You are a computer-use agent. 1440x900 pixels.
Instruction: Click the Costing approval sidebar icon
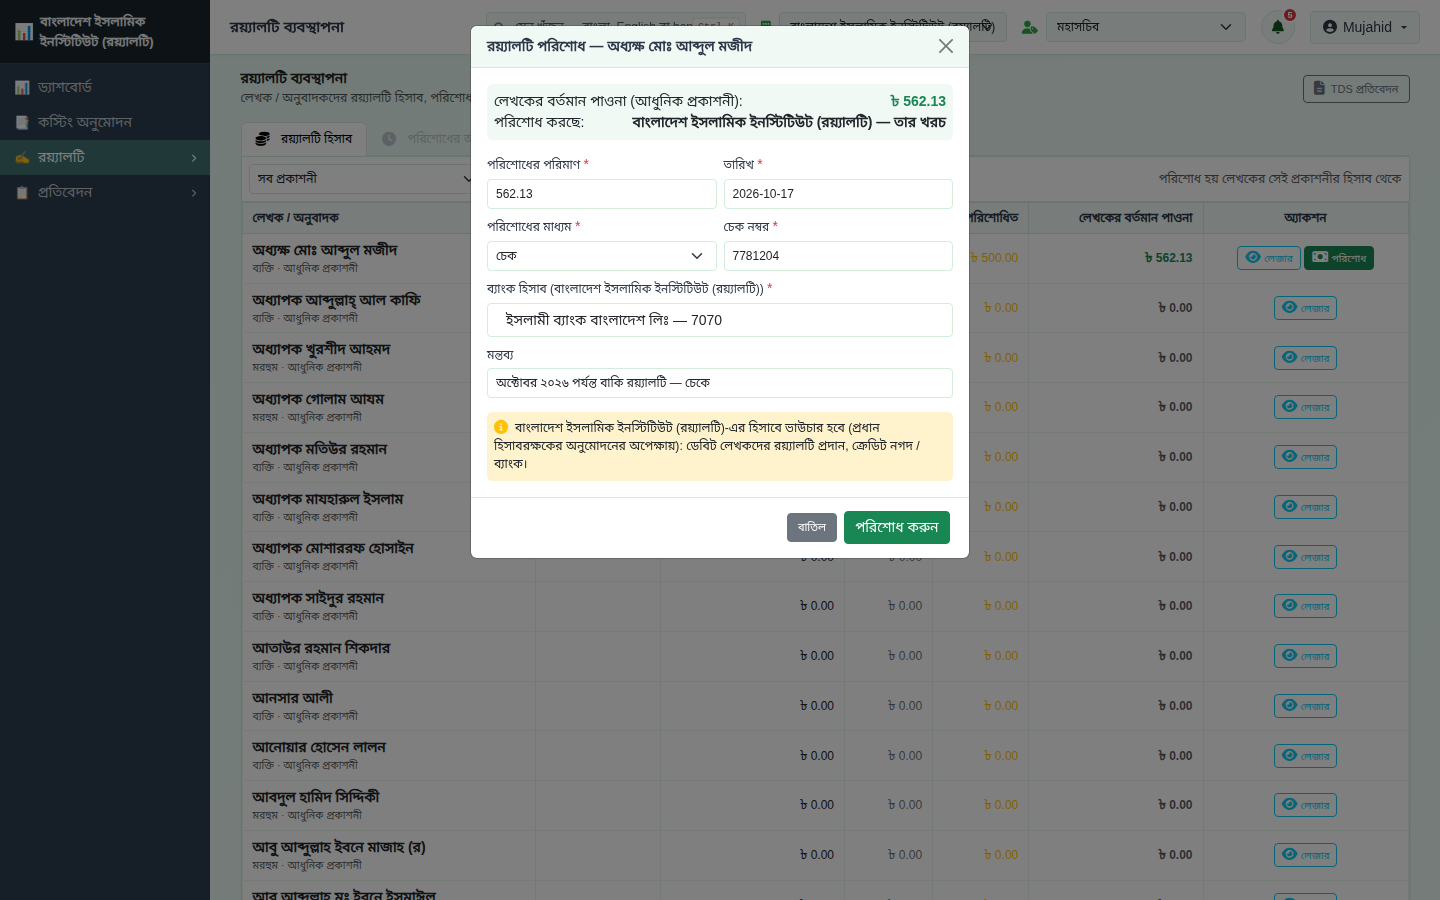pos(22,122)
